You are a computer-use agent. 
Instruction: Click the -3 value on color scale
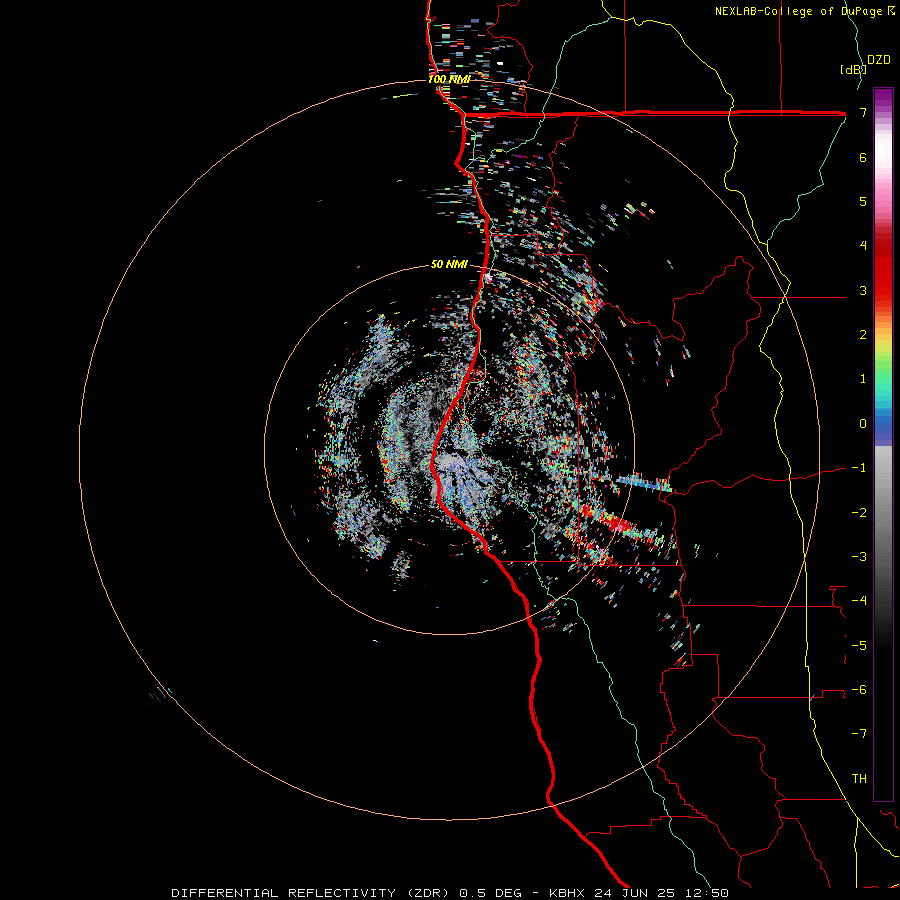click(x=859, y=557)
